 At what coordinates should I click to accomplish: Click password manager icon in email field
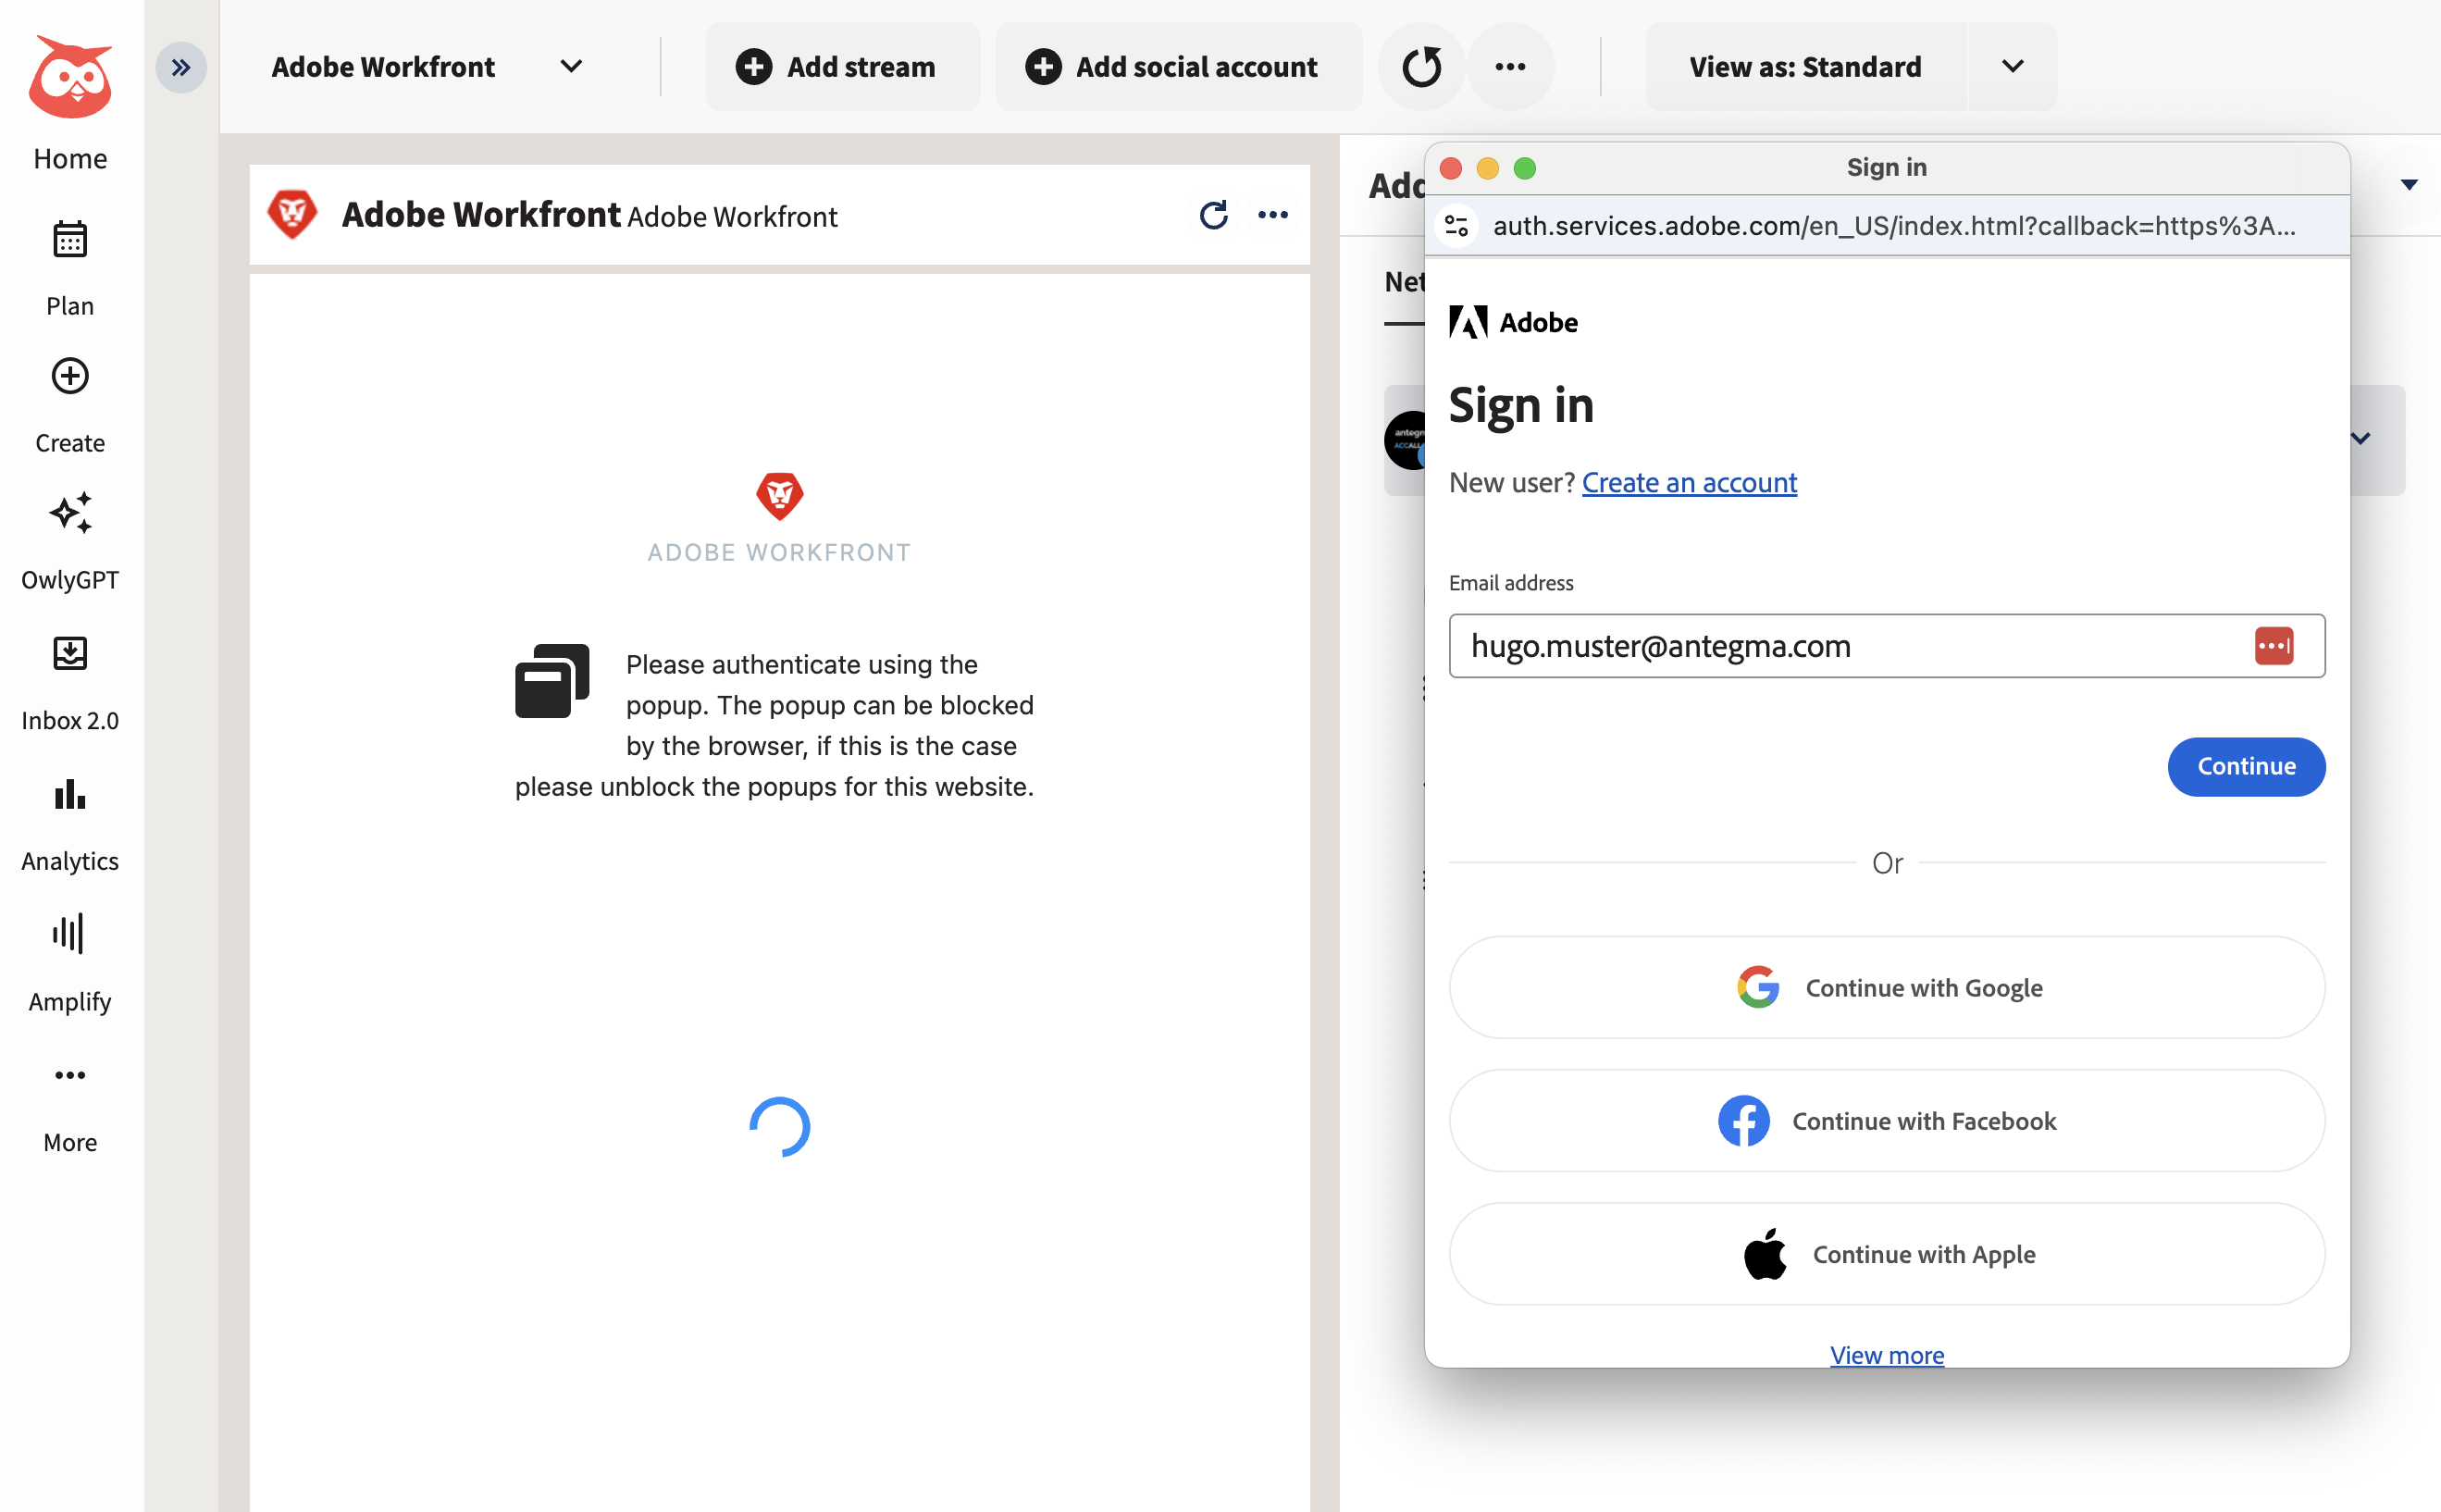[x=2274, y=646]
